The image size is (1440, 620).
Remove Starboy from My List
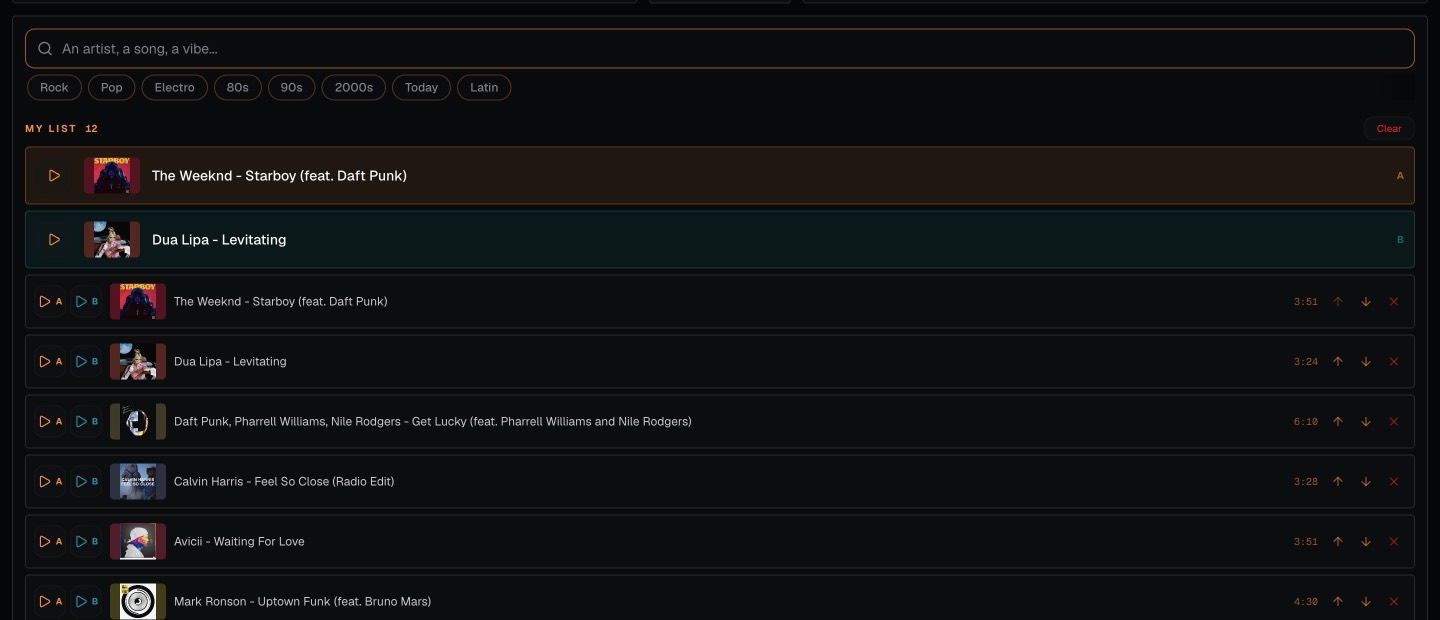pyautogui.click(x=1394, y=302)
